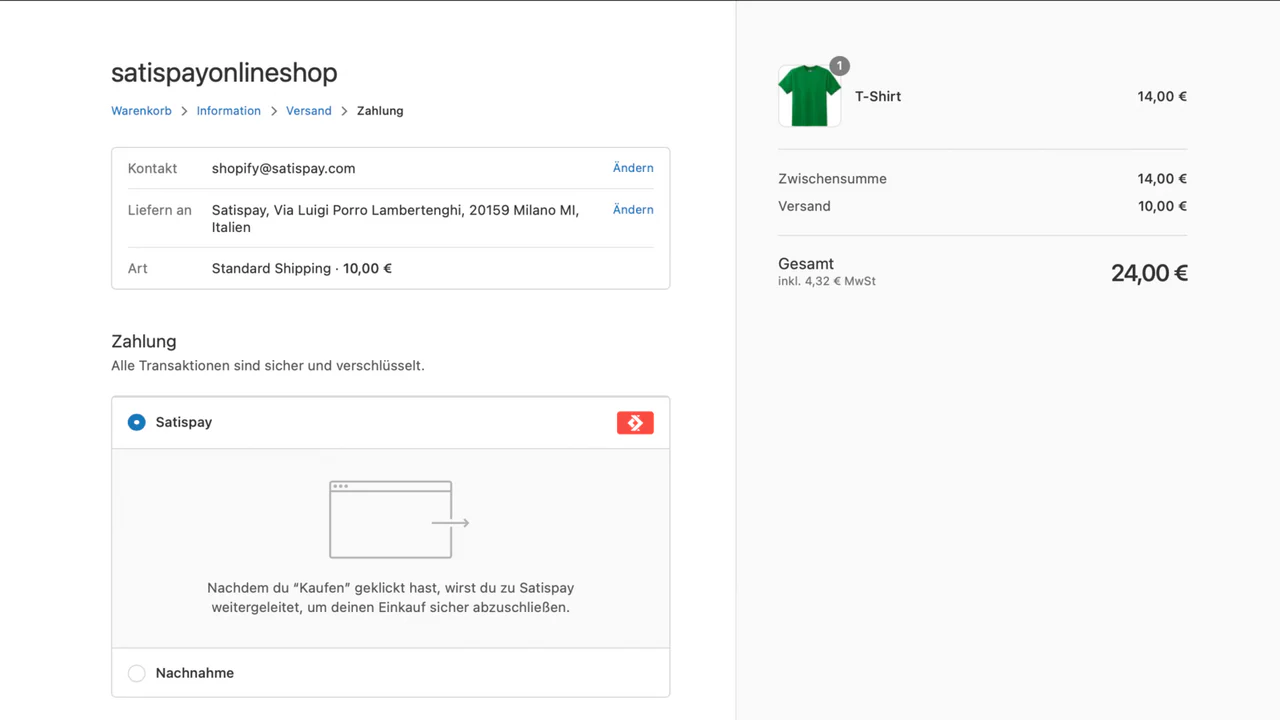Click the Art row label
1280x720 pixels.
point(137,269)
